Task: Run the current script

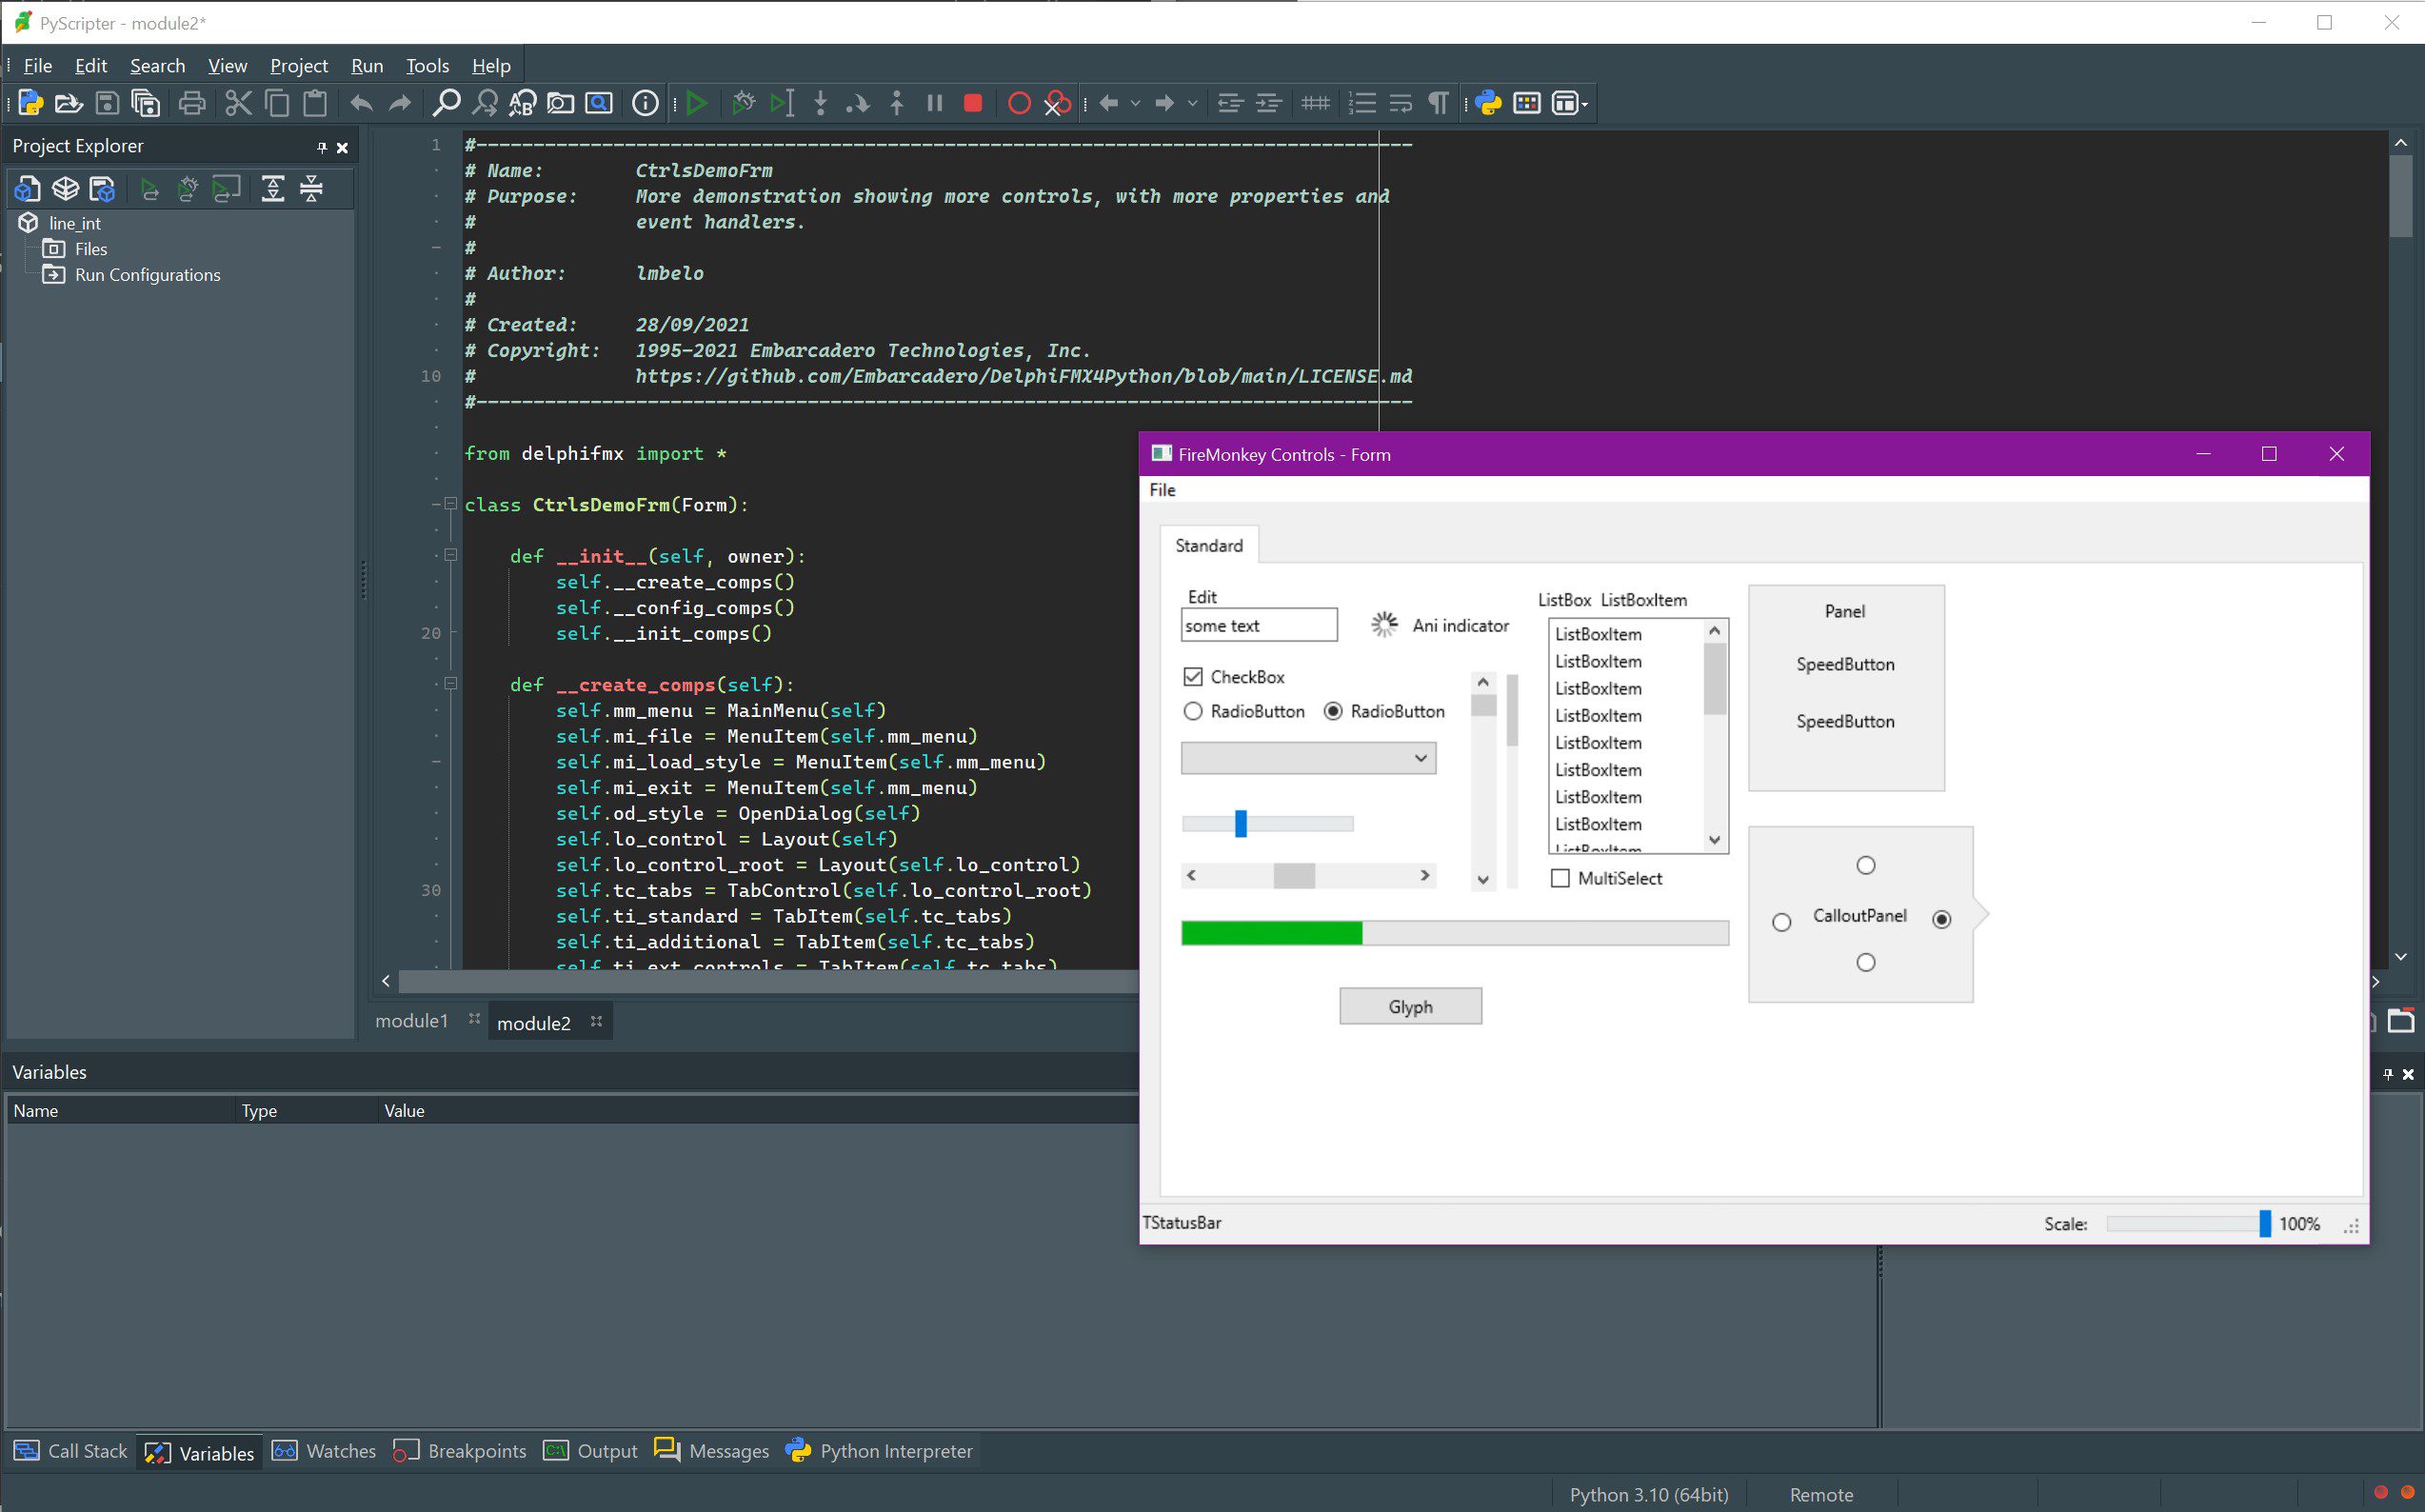Action: pos(697,103)
